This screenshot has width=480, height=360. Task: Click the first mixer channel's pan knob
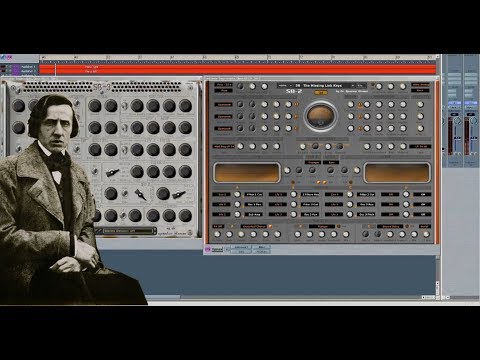(458, 121)
